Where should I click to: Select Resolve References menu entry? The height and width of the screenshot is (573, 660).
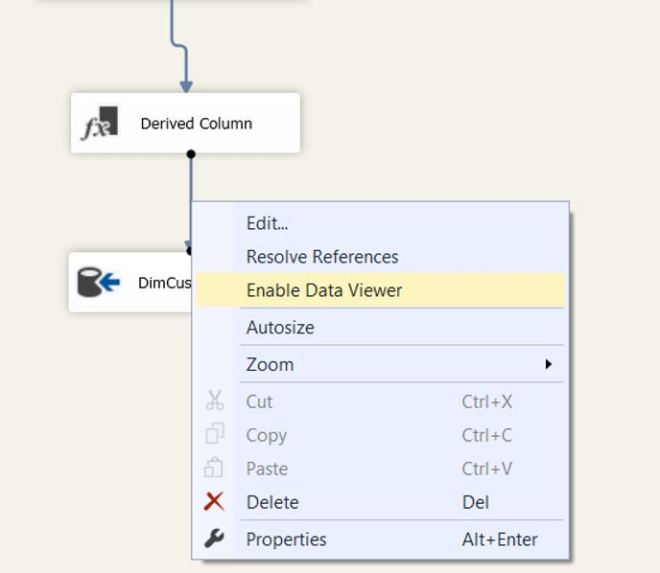322,257
